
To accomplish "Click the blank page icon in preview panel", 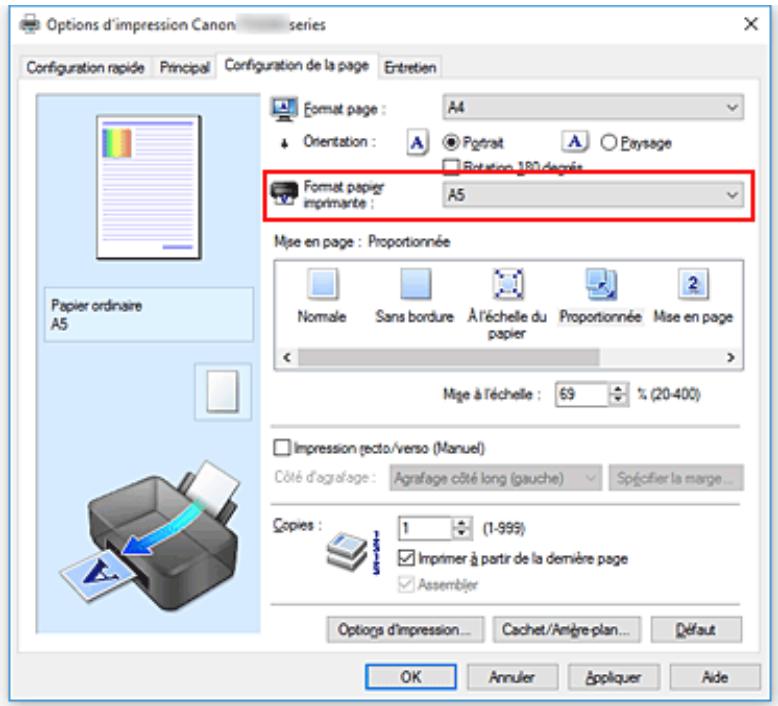I will (x=222, y=391).
